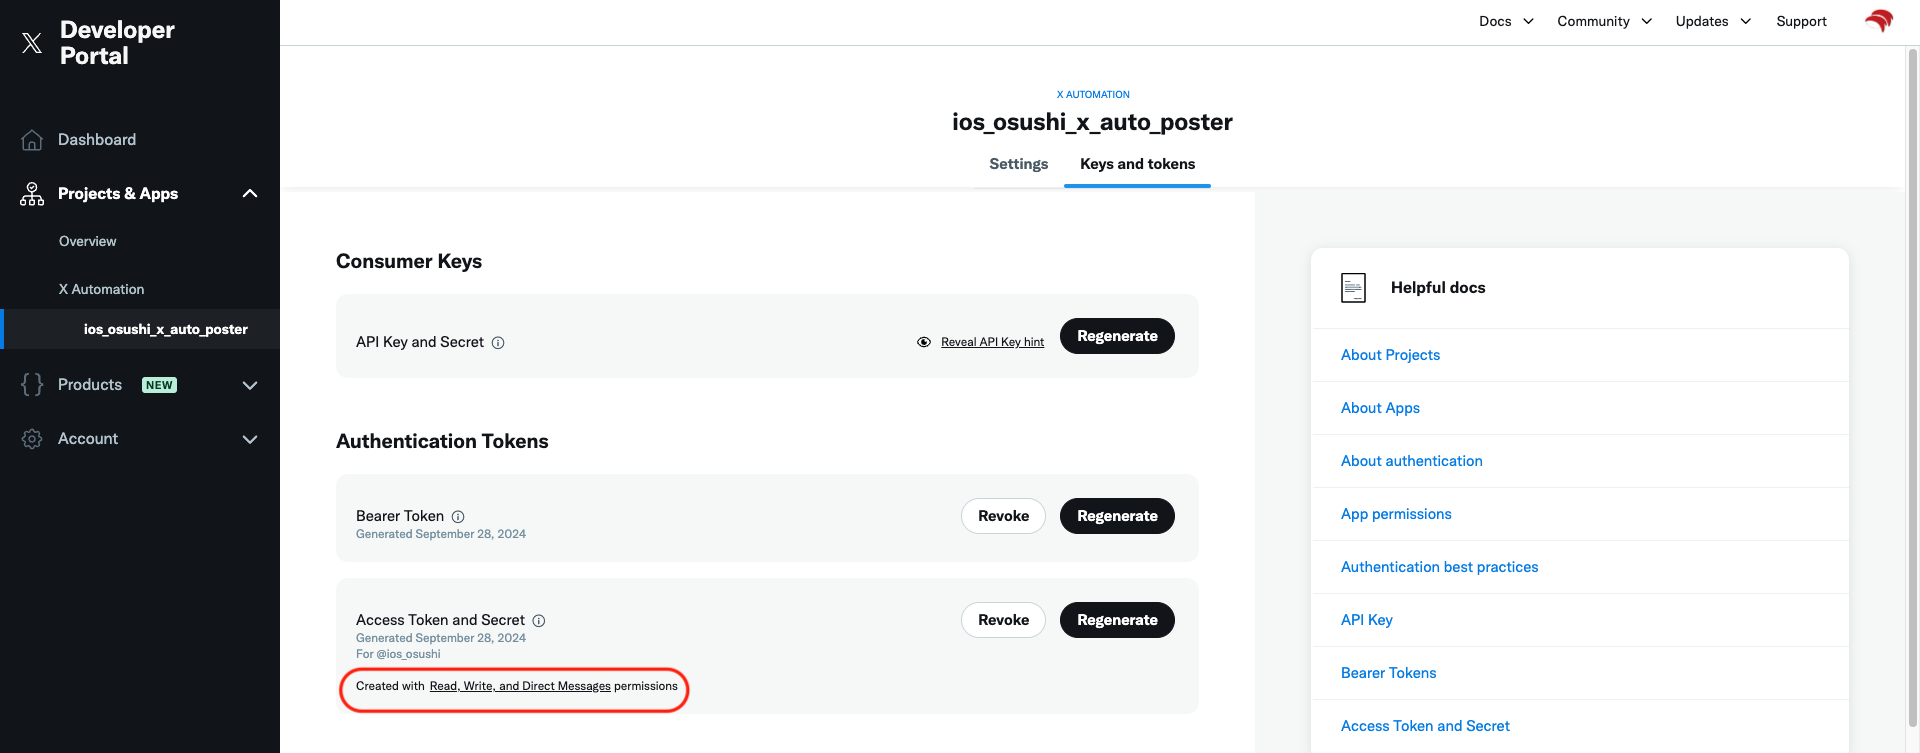Expand the Products section chevron
Screen dimensions: 1920x753
coord(250,386)
